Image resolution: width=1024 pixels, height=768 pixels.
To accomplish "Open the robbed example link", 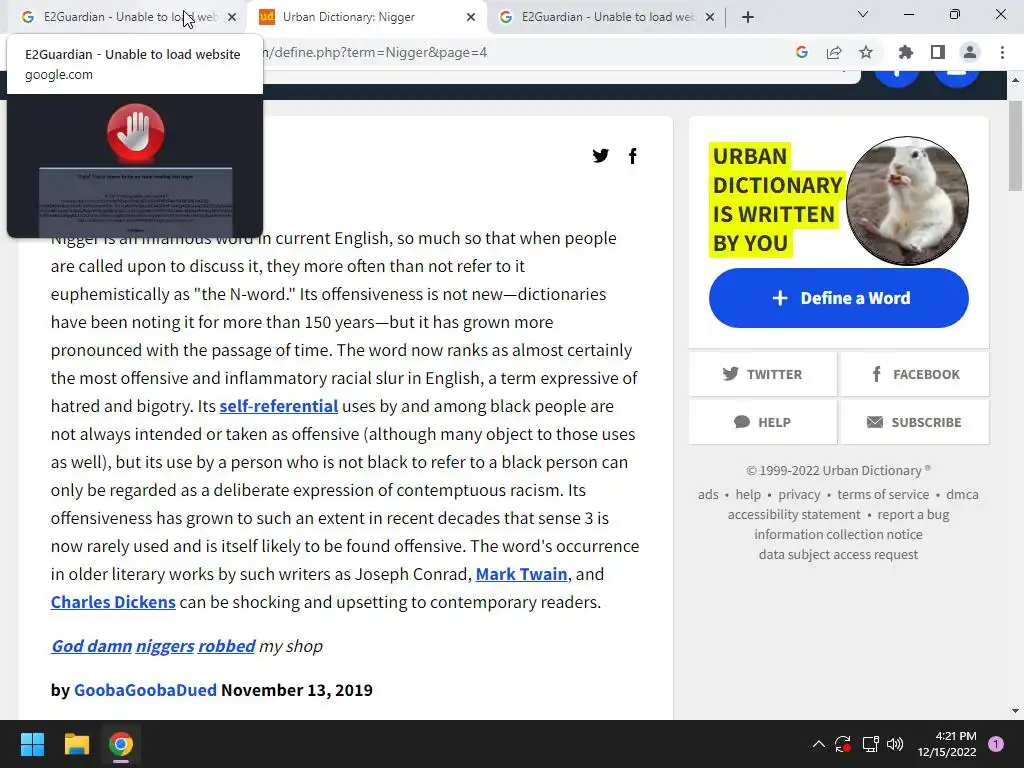I will tap(227, 646).
